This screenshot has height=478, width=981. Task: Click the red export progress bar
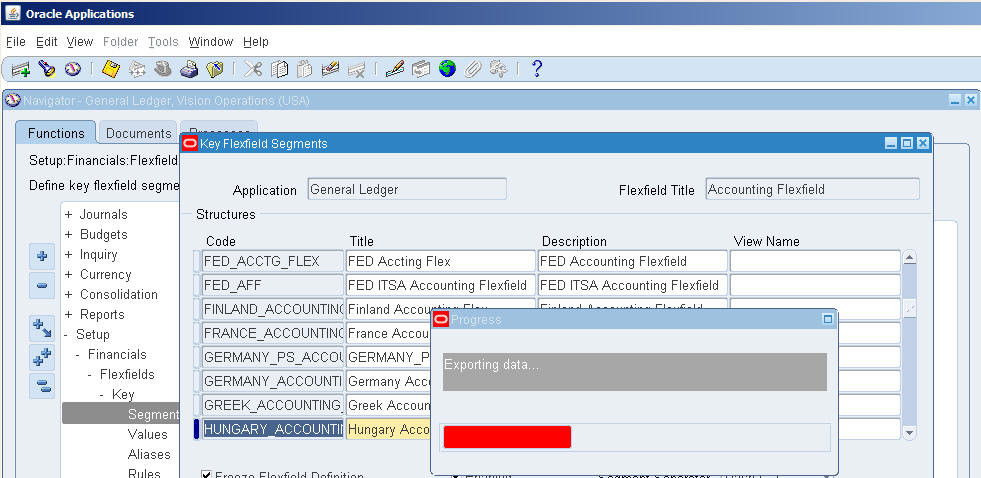pos(507,437)
